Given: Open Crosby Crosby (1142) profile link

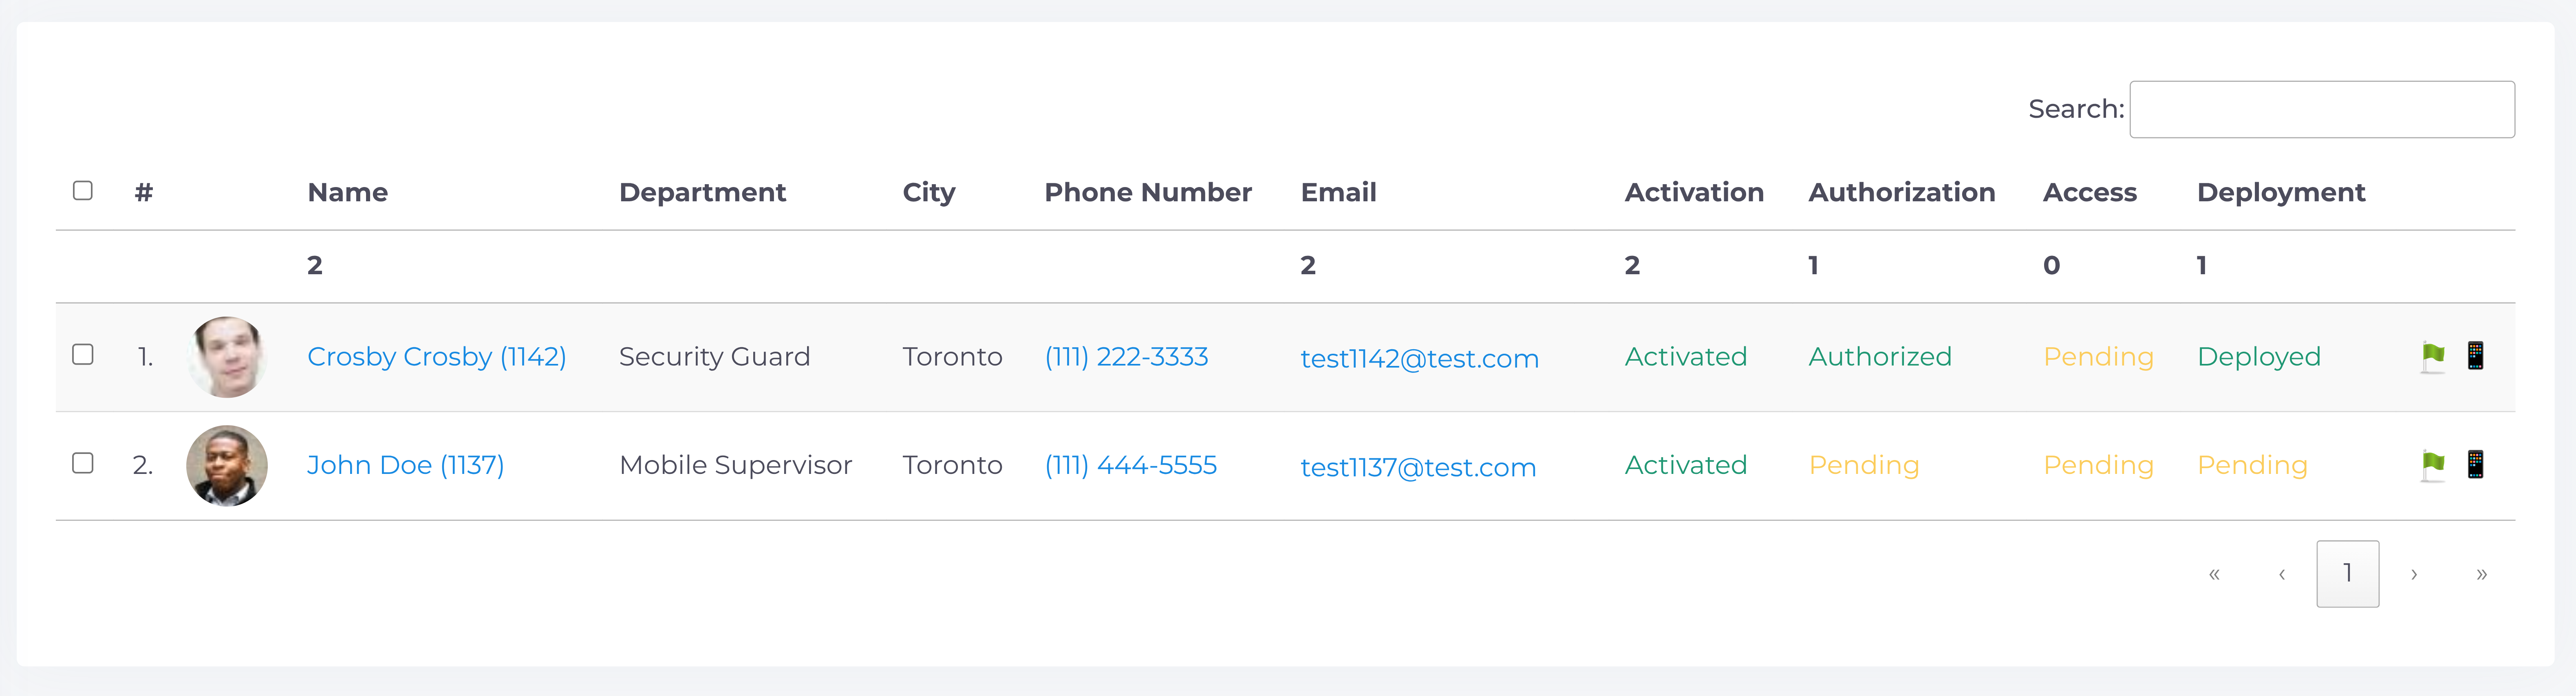Looking at the screenshot, I should 436,357.
